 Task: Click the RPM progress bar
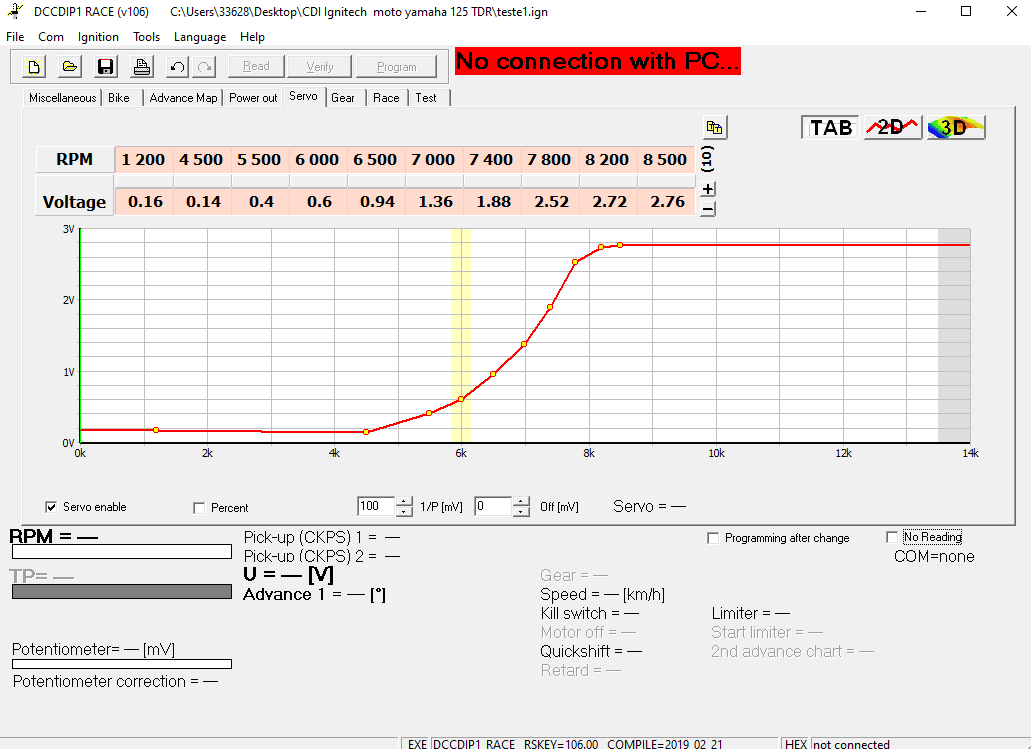[x=122, y=552]
